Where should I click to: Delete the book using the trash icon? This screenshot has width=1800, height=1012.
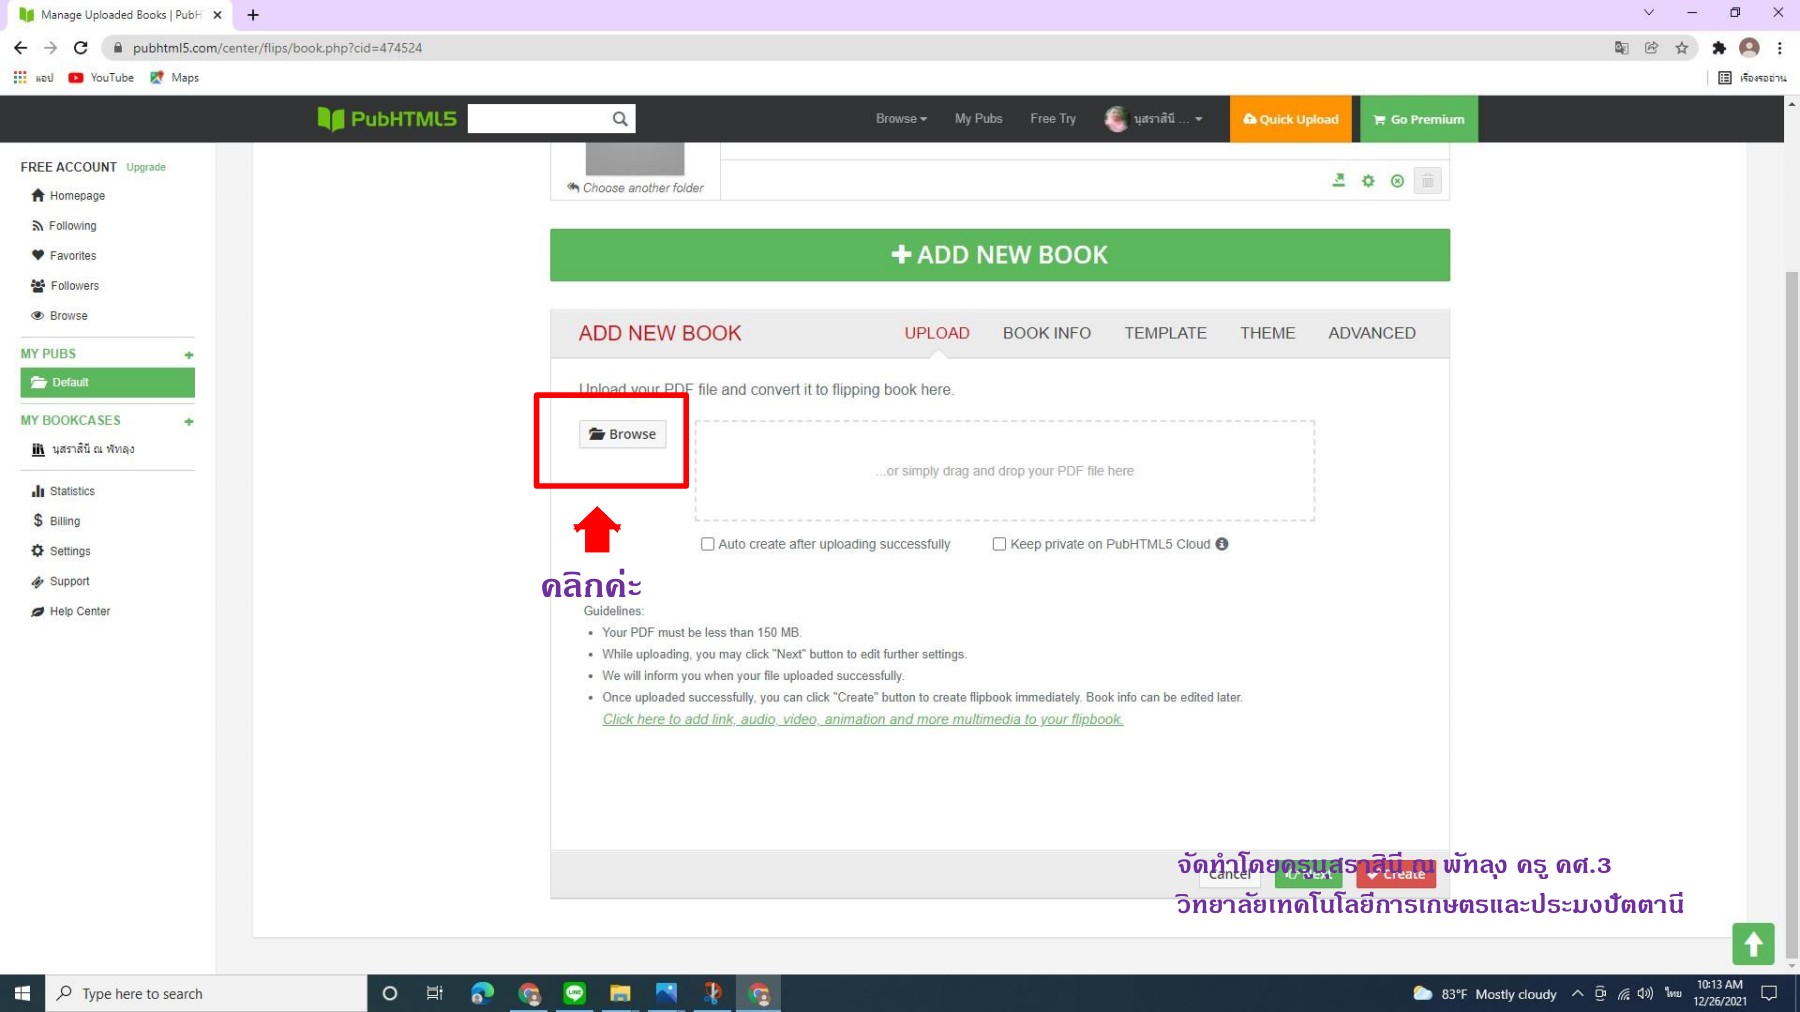pyautogui.click(x=1428, y=181)
